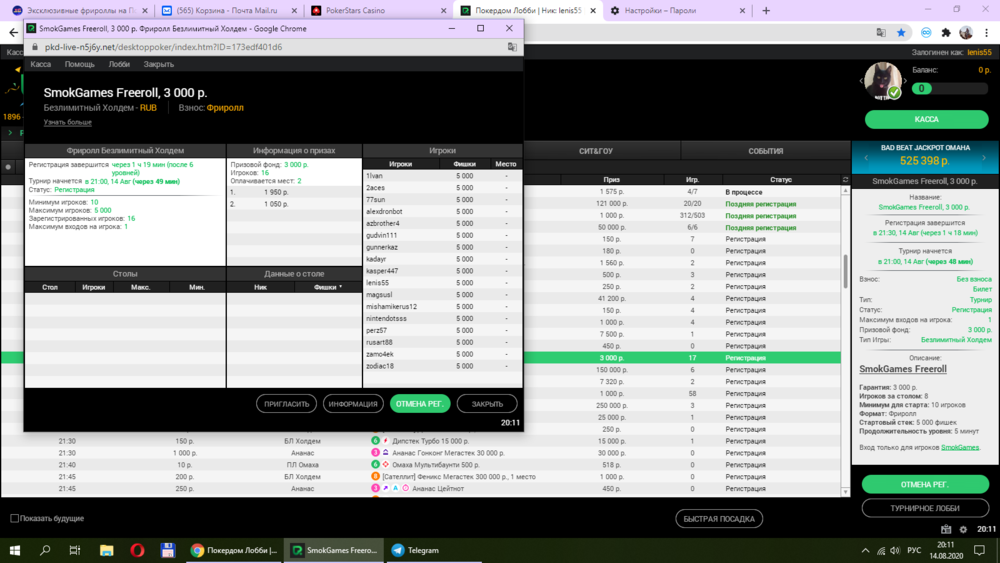1000x563 pixels.
Task: Follow the 'Узнать больше' link
Action: (x=68, y=122)
